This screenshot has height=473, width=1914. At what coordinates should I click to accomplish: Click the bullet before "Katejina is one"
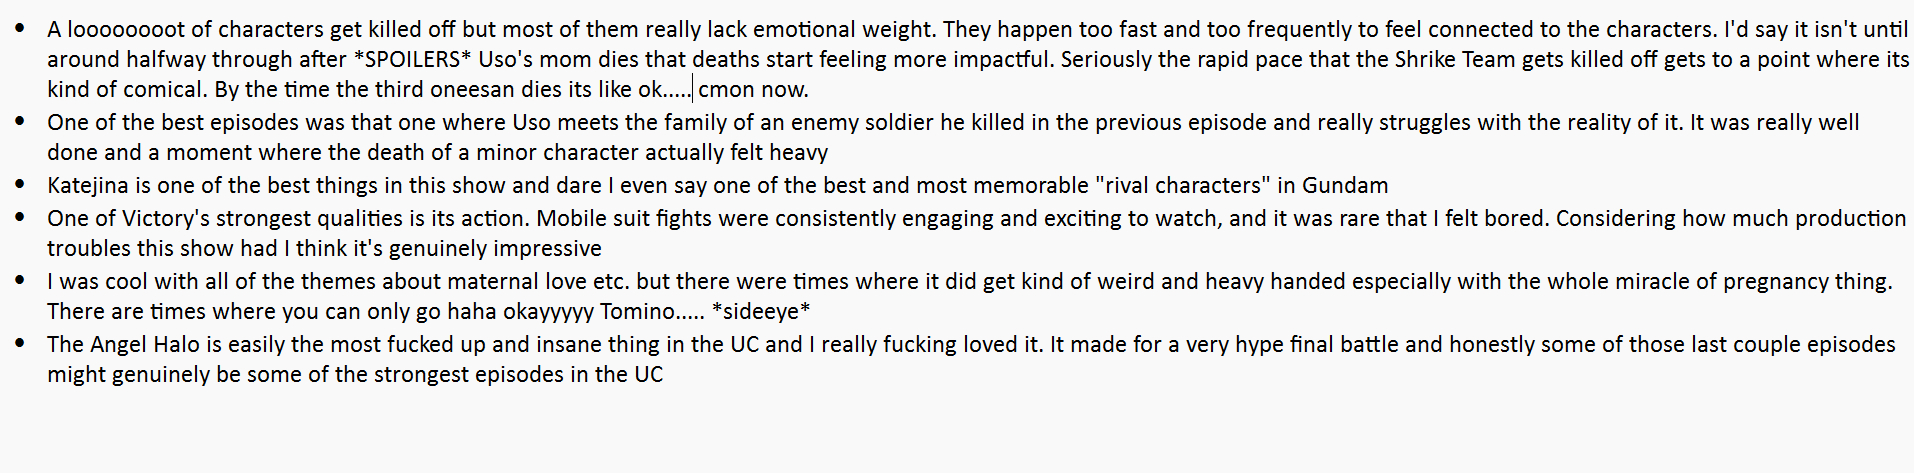click(x=20, y=184)
